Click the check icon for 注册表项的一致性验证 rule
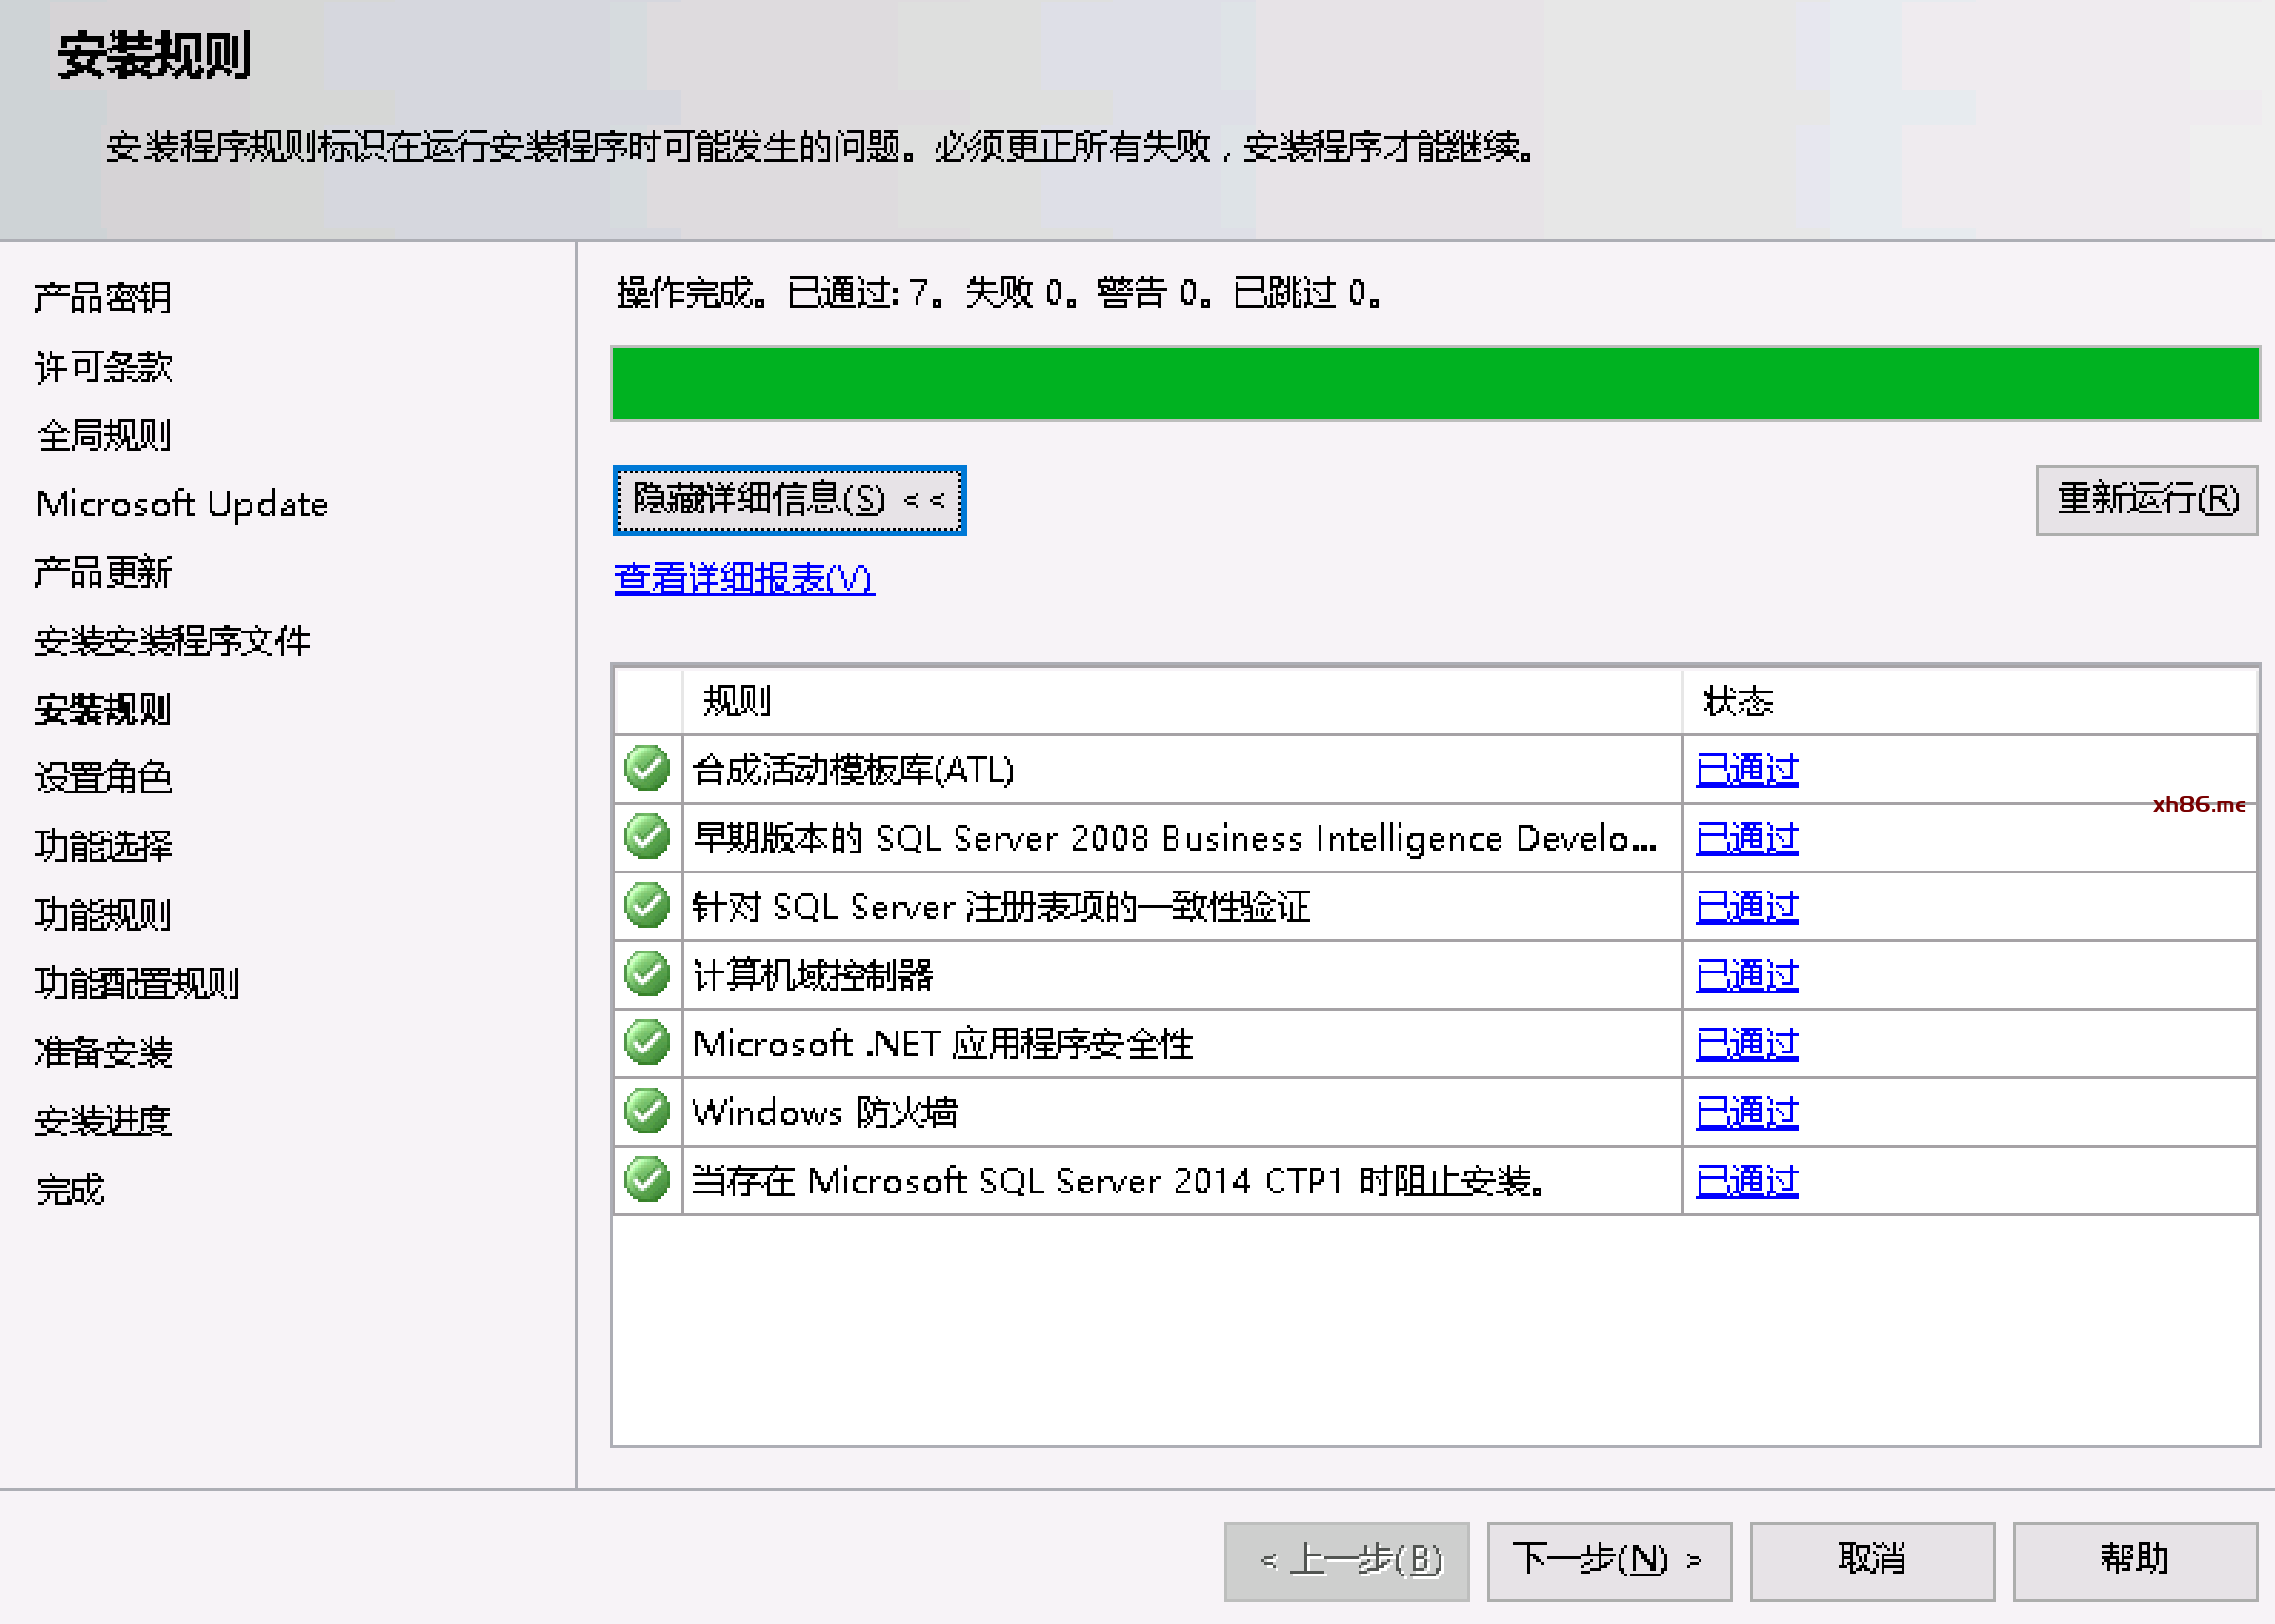Image resolution: width=2275 pixels, height=1624 pixels. [647, 906]
